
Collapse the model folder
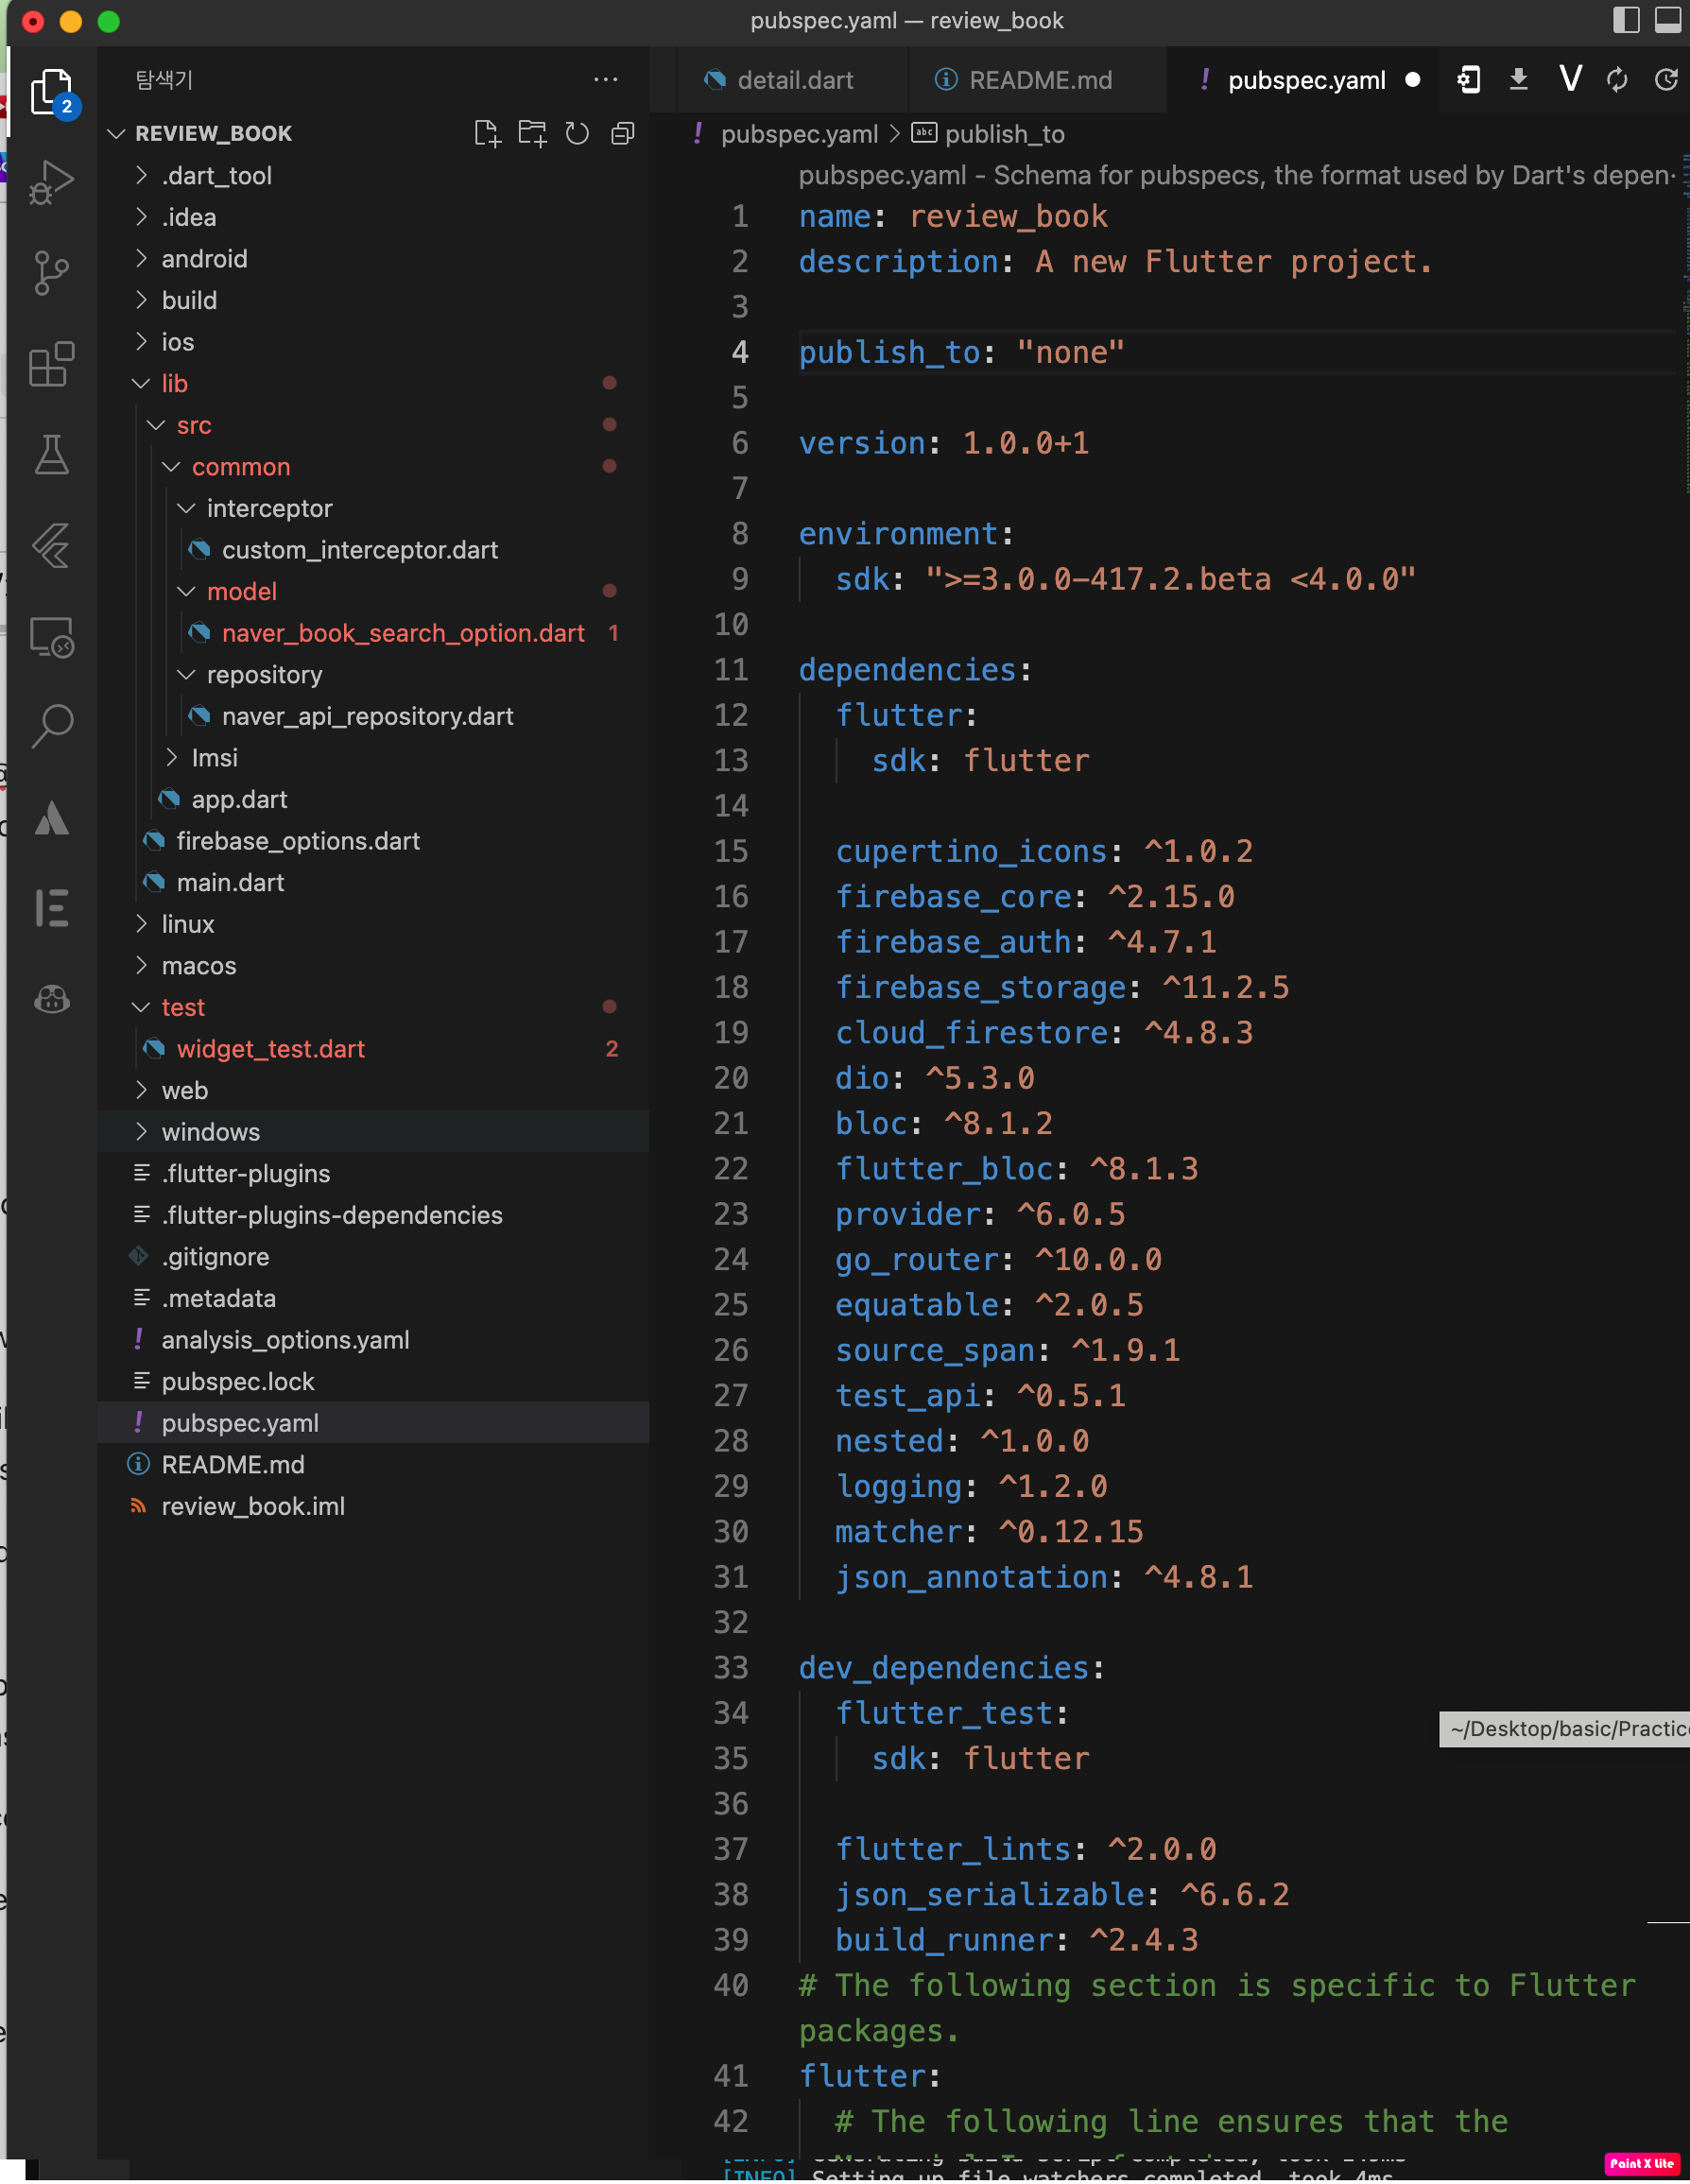[x=373, y=591]
